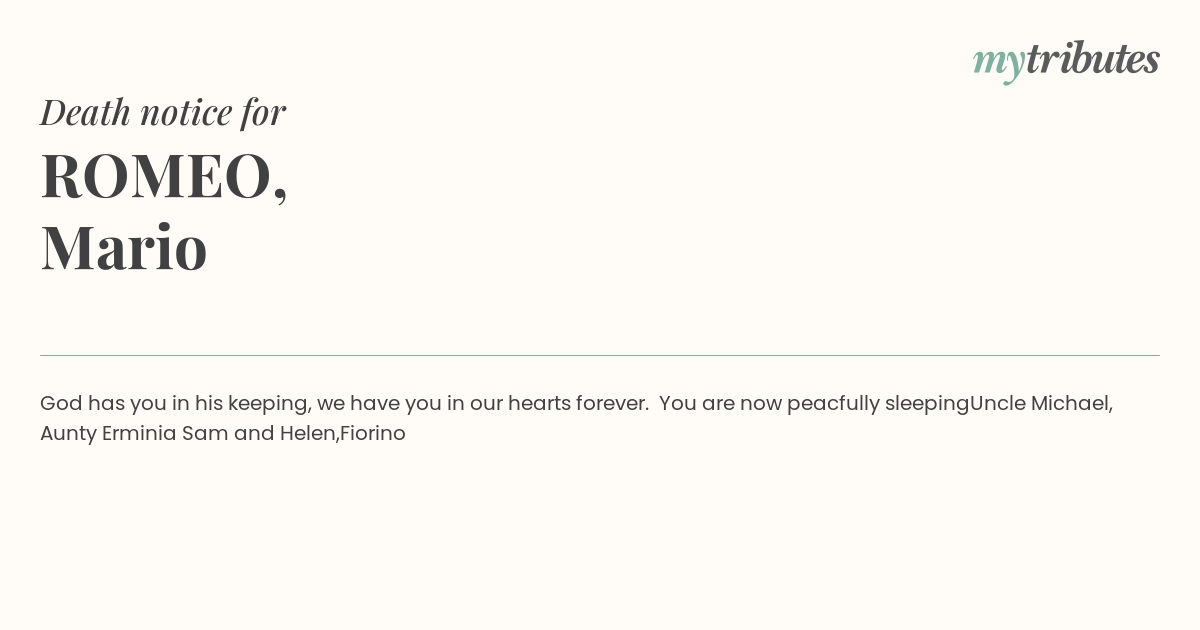Click the words "You are now"
Image resolution: width=1200 pixels, height=630 pixels.
tap(720, 404)
